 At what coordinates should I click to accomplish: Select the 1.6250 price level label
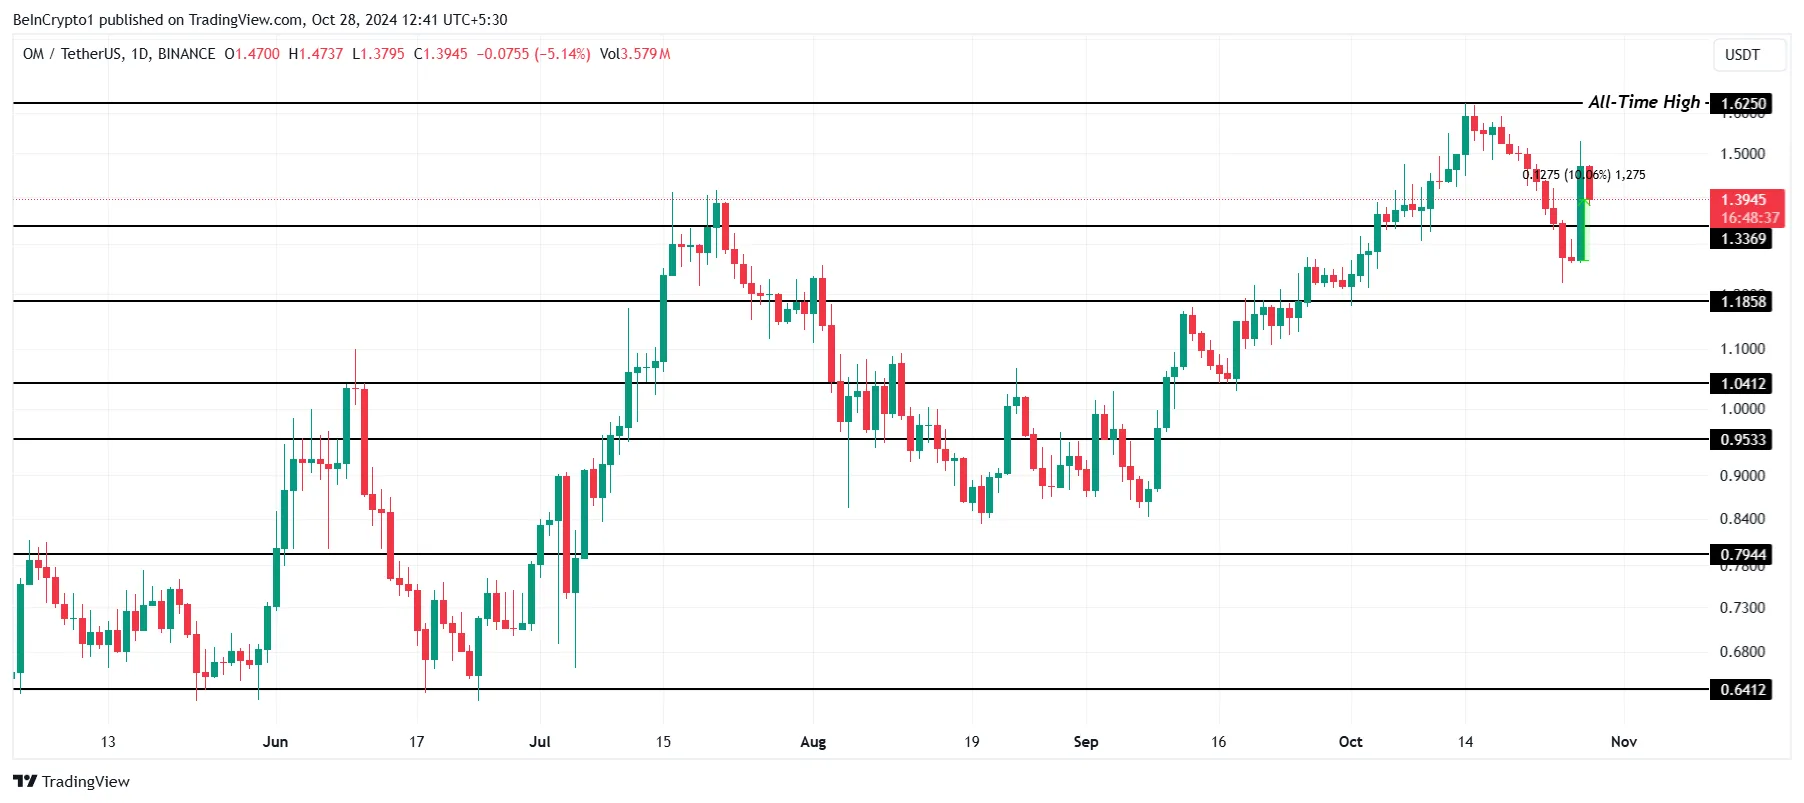click(1742, 103)
